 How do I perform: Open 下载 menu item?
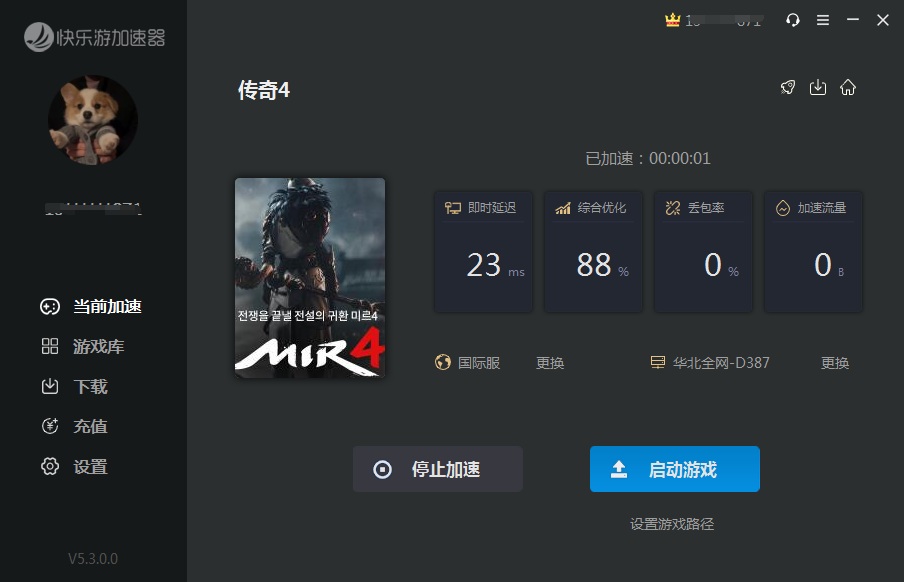click(x=74, y=386)
